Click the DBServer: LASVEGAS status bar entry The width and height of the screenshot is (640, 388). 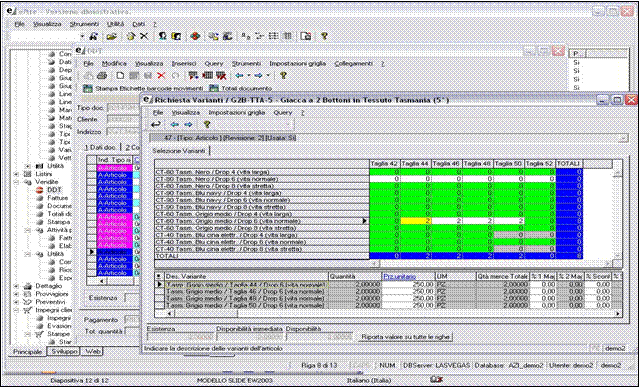click(437, 366)
